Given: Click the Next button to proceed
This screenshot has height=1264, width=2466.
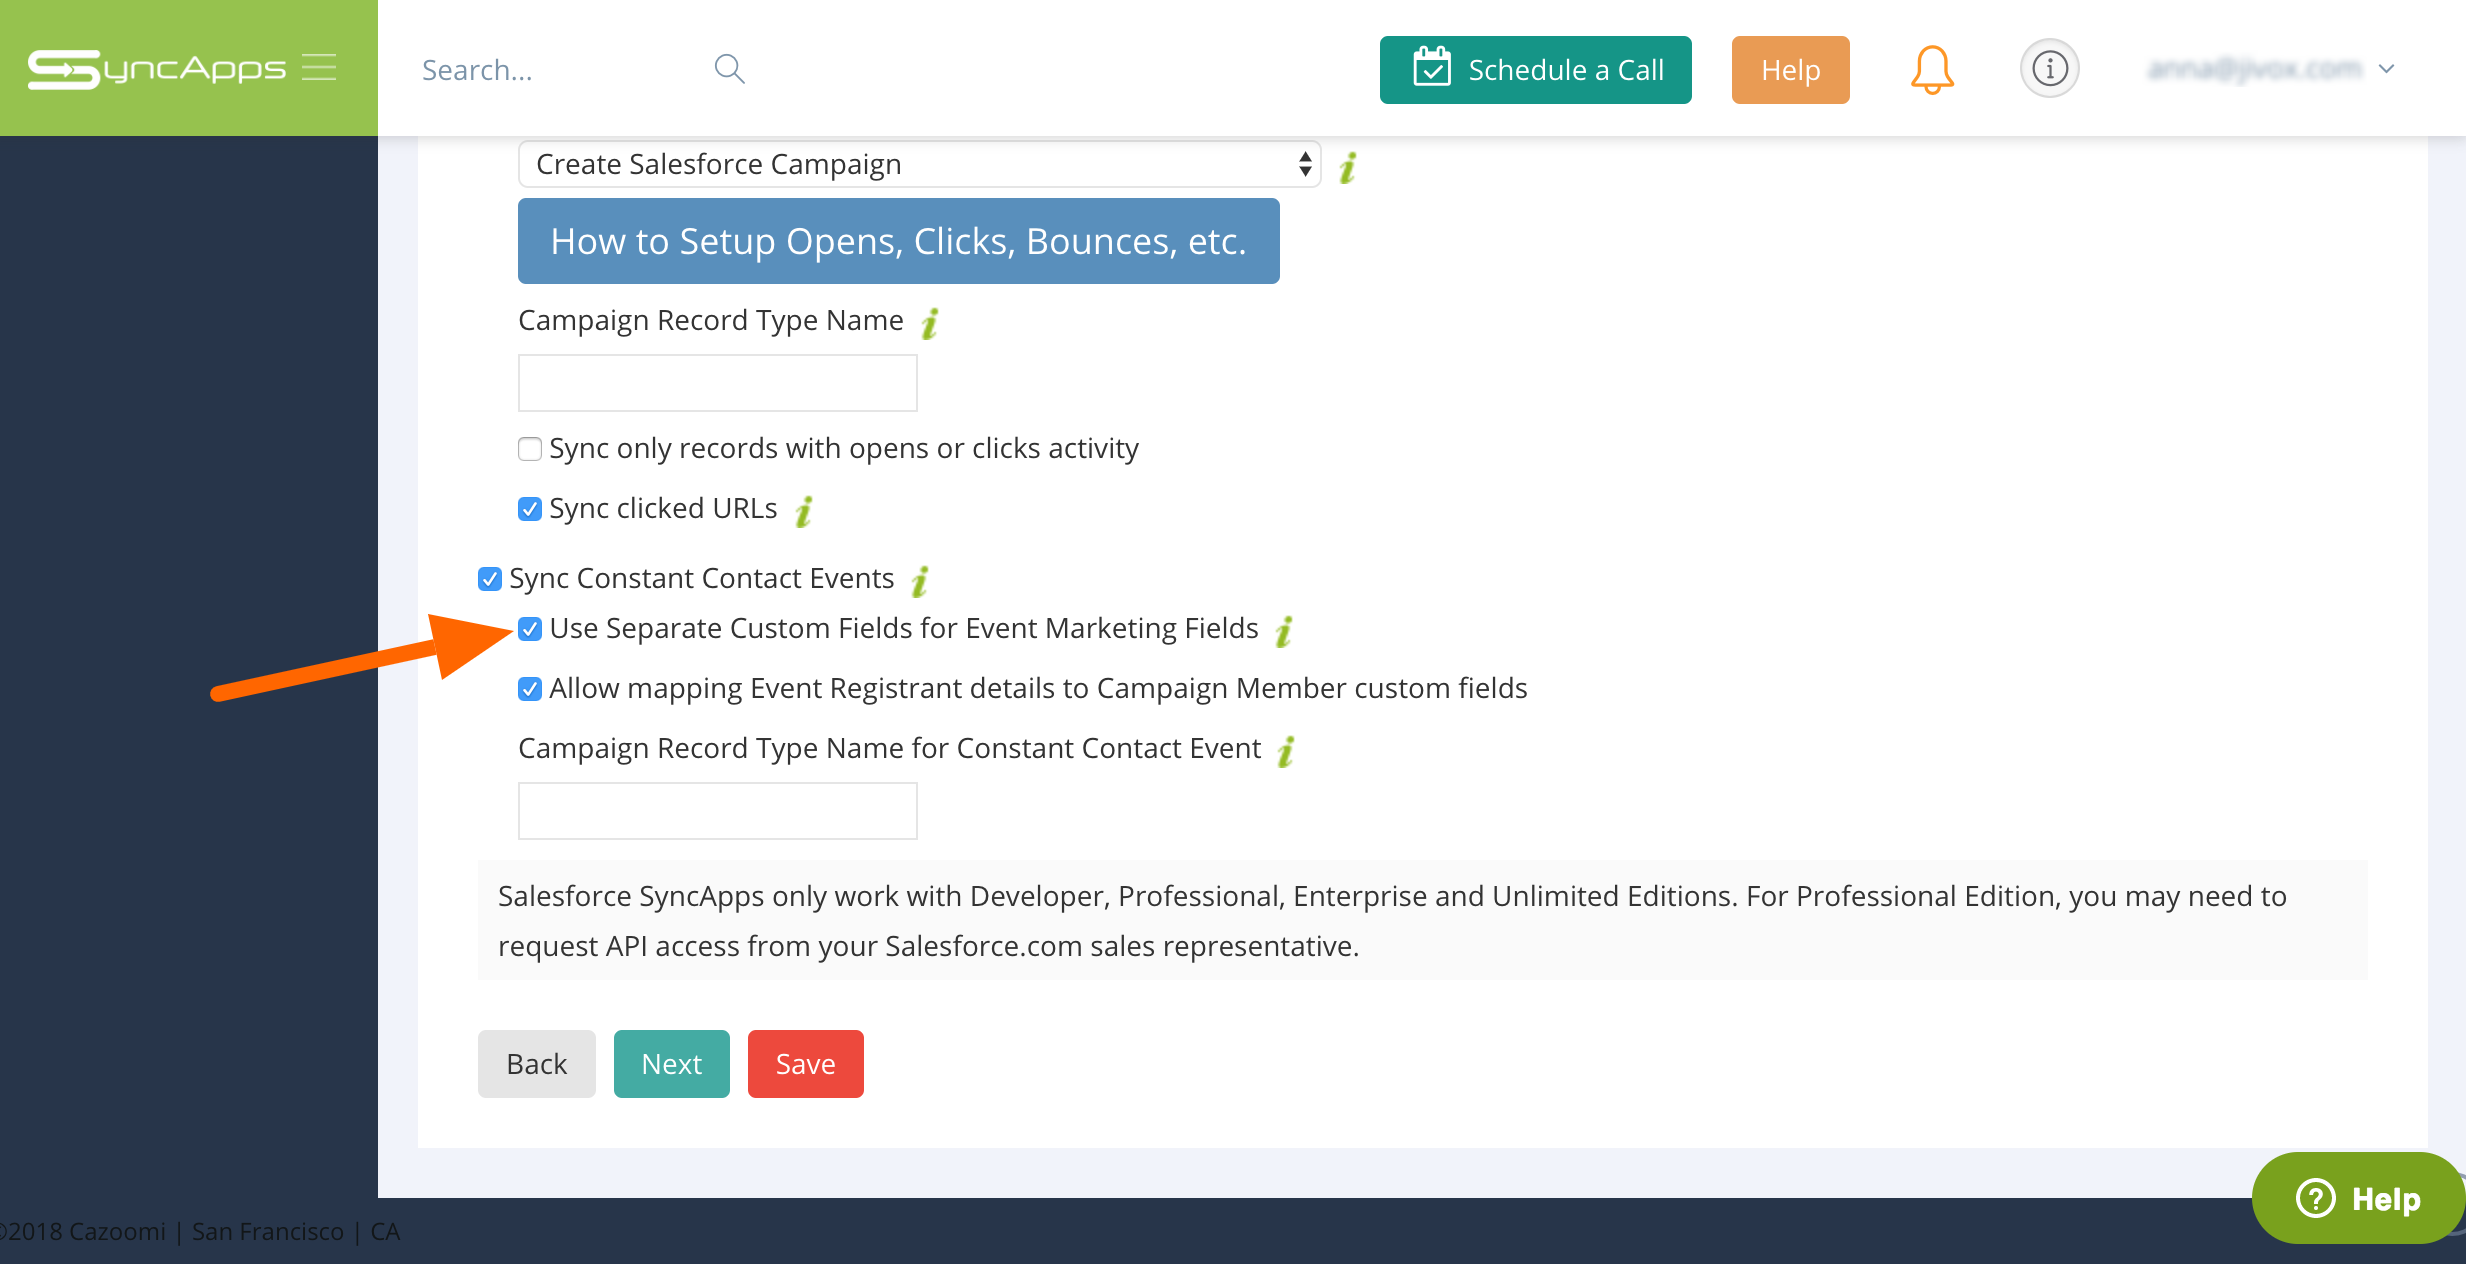Looking at the screenshot, I should point(670,1062).
